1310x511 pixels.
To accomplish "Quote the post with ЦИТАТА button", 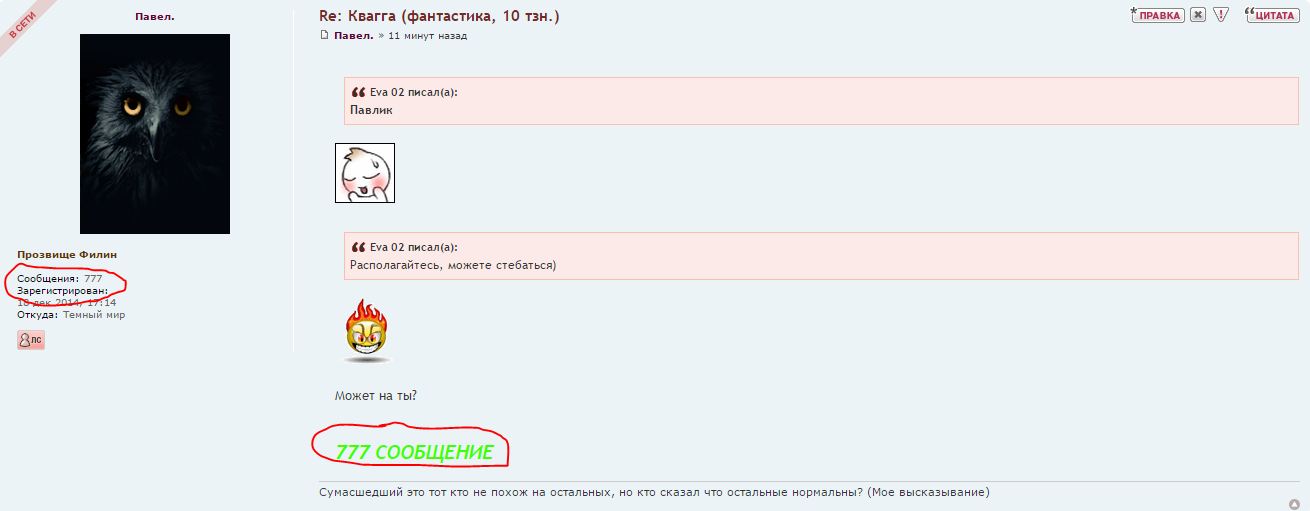I will point(1271,15).
